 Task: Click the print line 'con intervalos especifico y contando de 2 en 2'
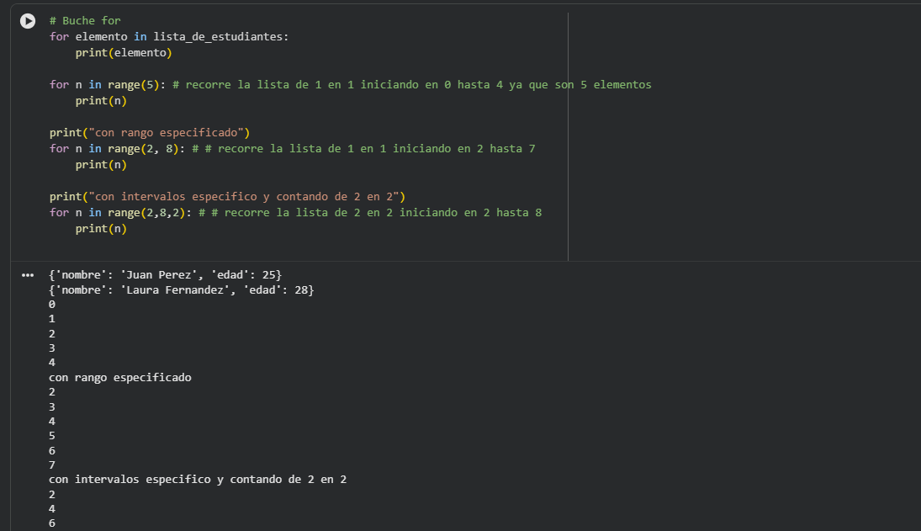pyautogui.click(x=227, y=197)
